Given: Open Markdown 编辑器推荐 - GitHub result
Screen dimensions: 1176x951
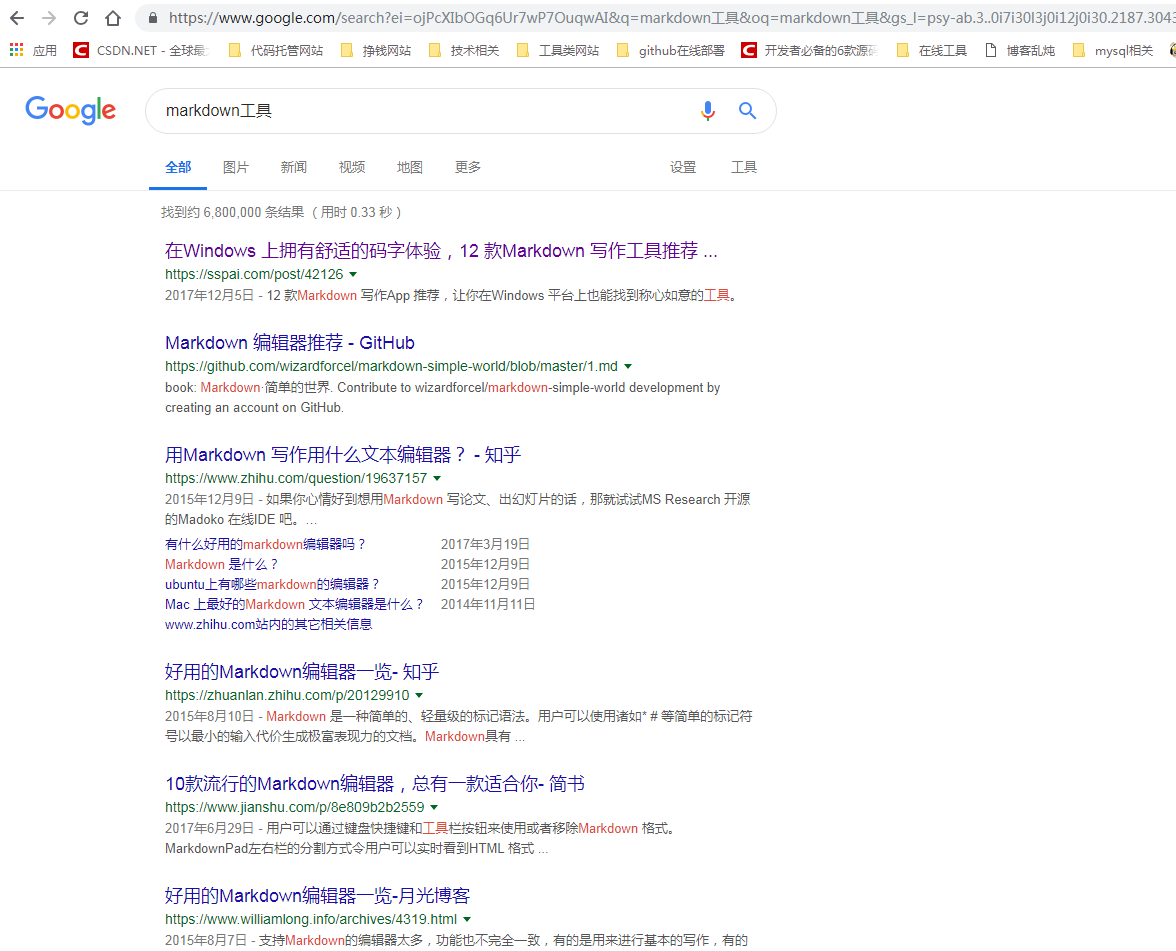Looking at the screenshot, I should (290, 343).
